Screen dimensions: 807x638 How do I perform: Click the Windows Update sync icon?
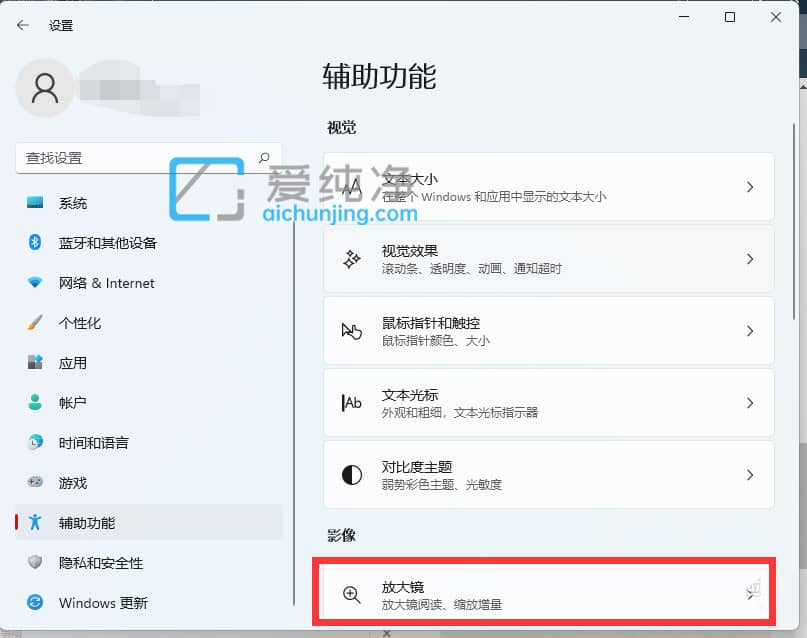(x=35, y=603)
